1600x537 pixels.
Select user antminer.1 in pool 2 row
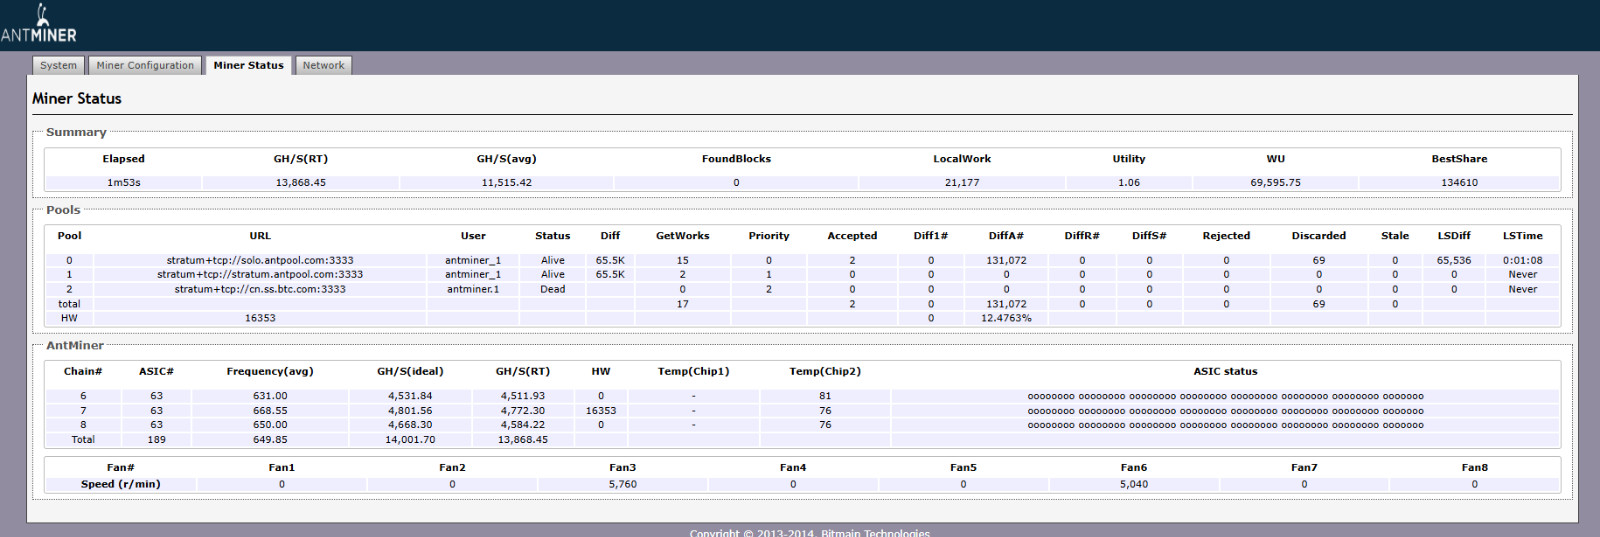click(473, 289)
